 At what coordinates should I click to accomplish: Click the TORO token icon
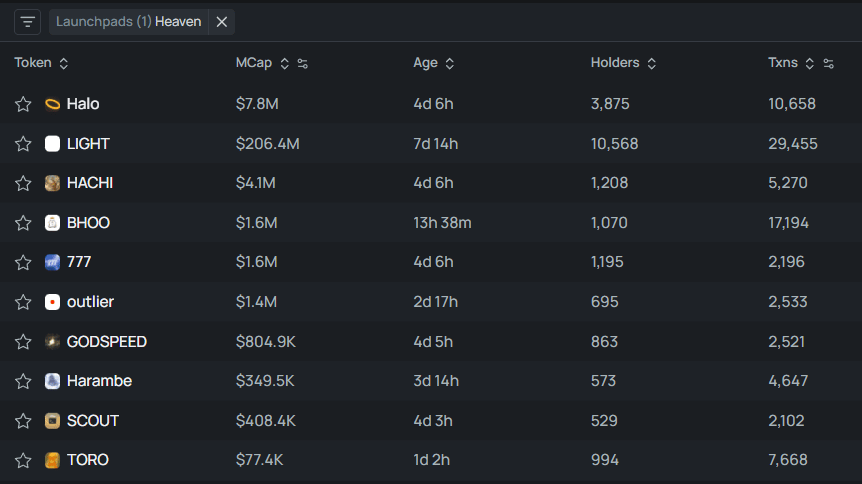pyautogui.click(x=53, y=460)
